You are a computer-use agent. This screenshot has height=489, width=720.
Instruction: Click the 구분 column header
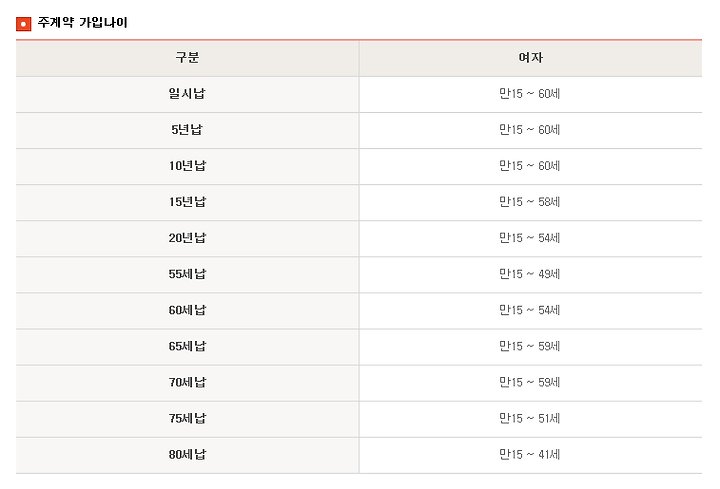pyautogui.click(x=187, y=57)
